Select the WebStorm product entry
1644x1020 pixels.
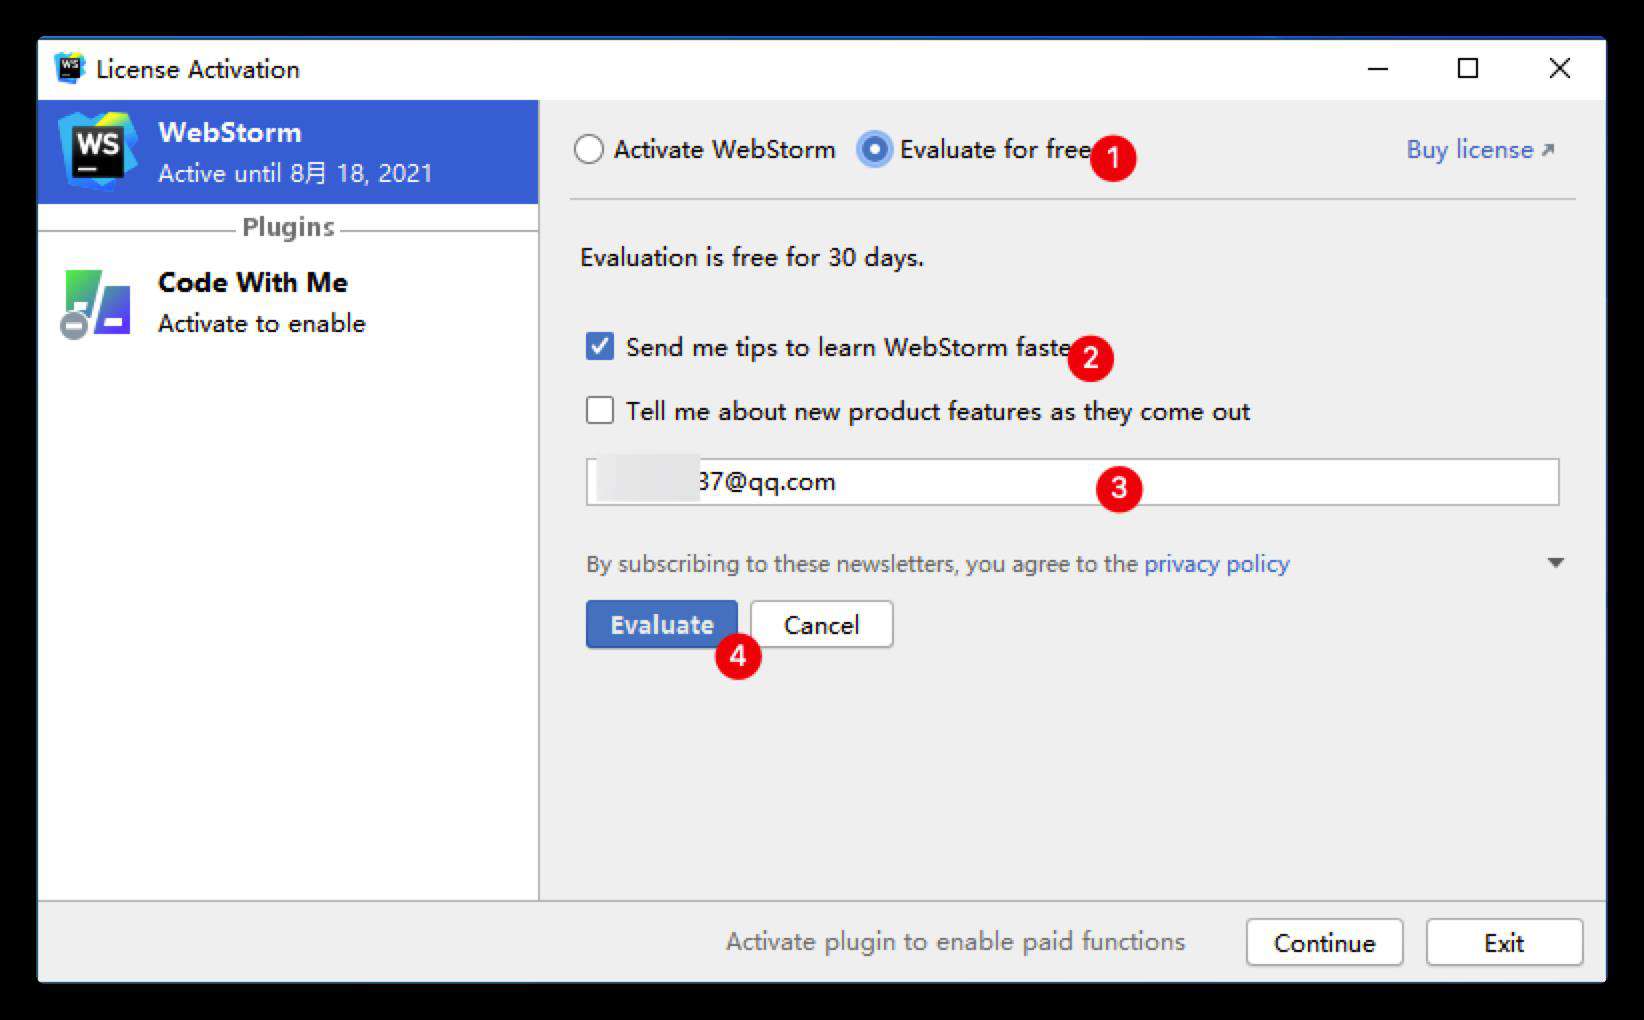[x=288, y=152]
